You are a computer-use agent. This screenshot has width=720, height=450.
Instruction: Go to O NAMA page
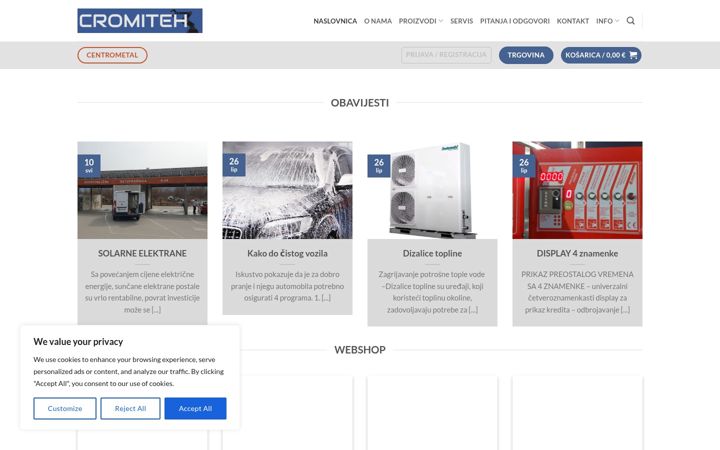(x=378, y=21)
